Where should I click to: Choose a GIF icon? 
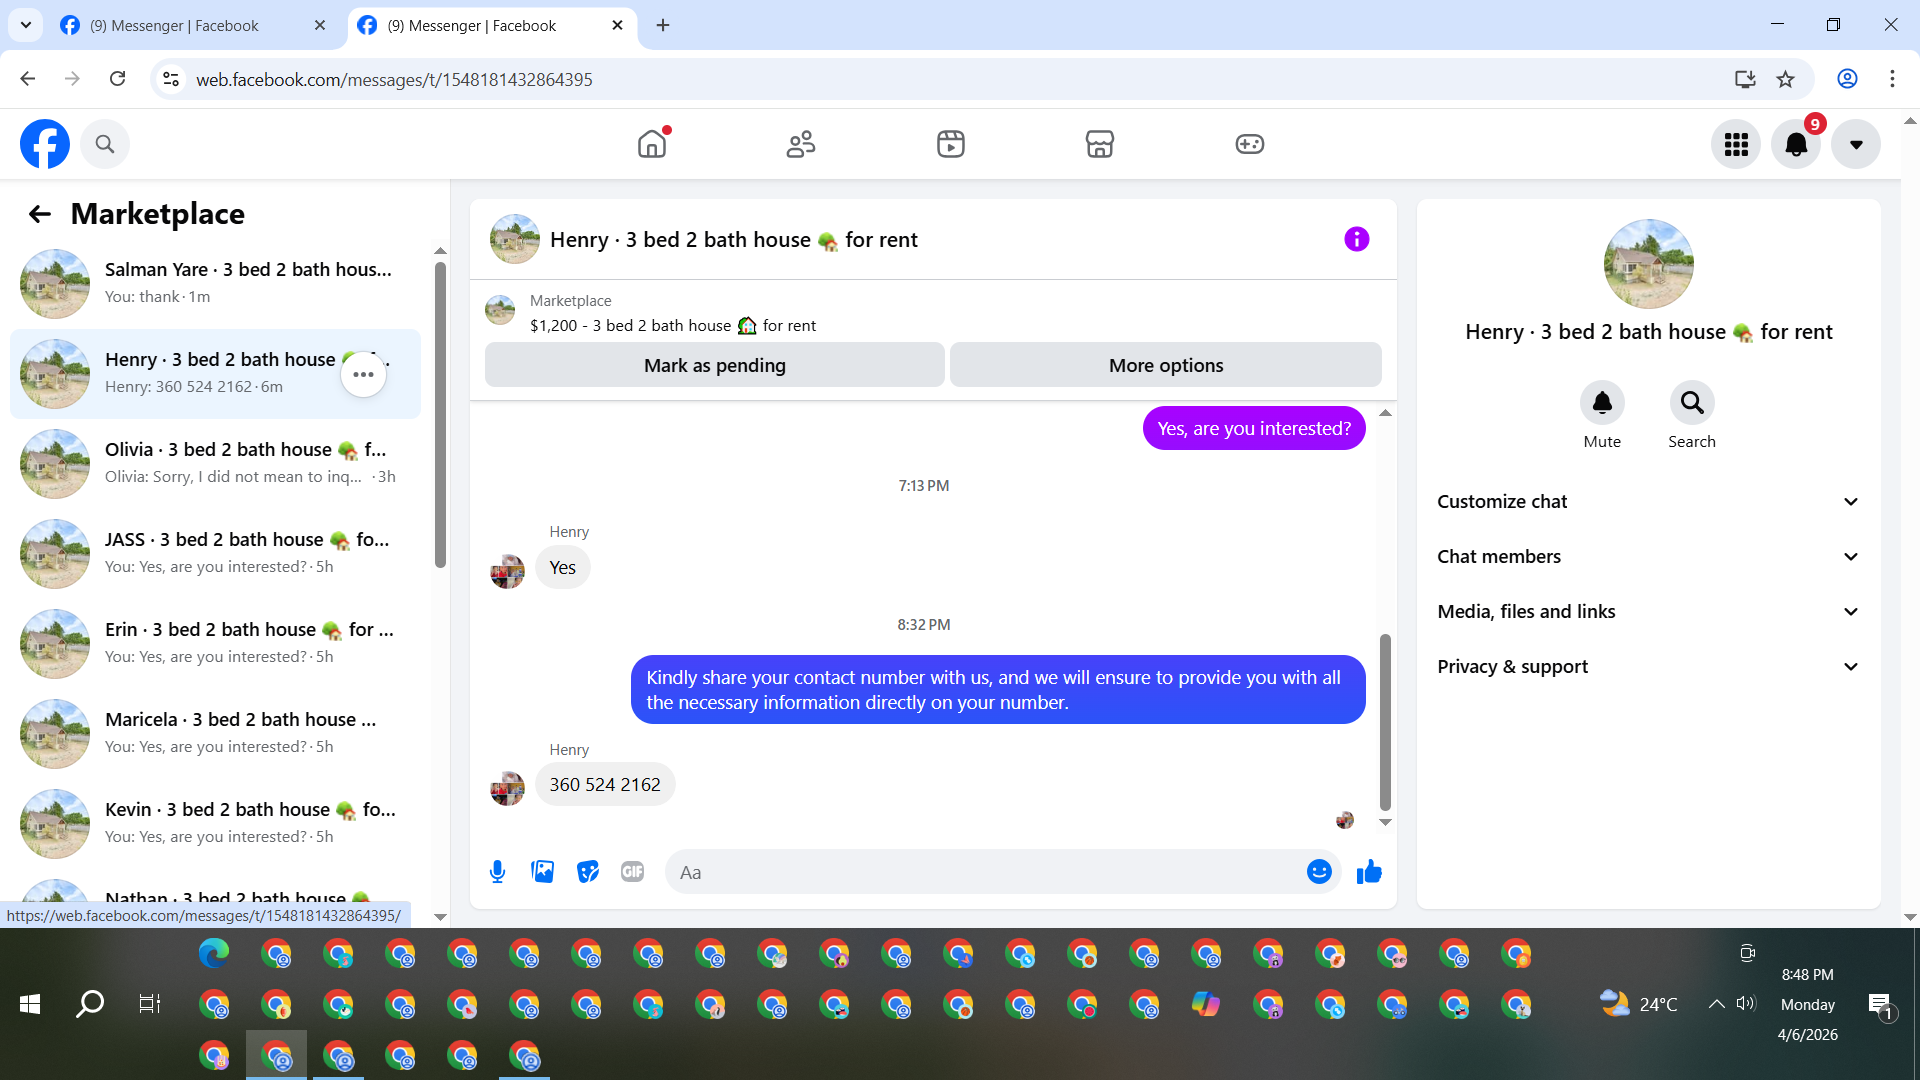pyautogui.click(x=633, y=872)
